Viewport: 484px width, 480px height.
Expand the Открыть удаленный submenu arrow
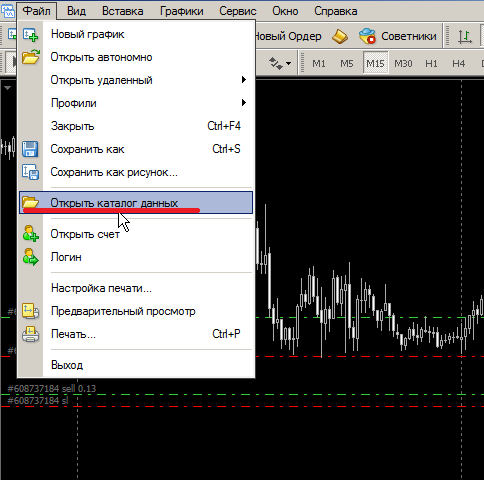click(x=244, y=80)
